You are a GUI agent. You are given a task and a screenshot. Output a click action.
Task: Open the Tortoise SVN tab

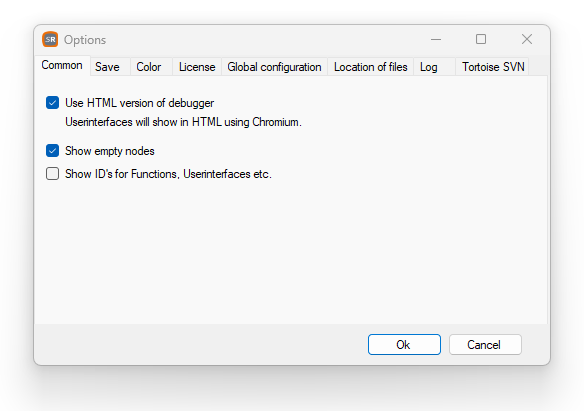493,67
